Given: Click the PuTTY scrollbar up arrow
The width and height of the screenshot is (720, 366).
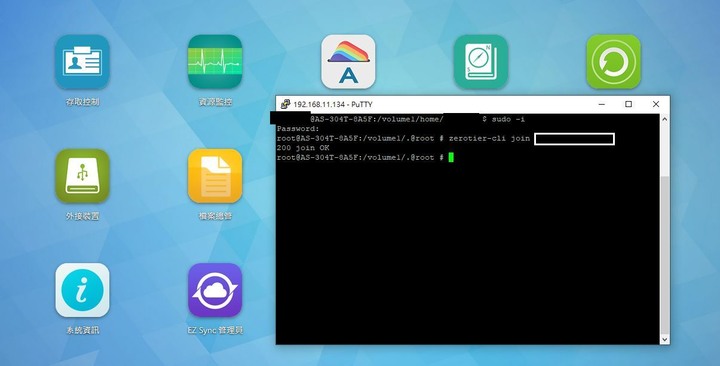Looking at the screenshot, I should pos(664,119).
